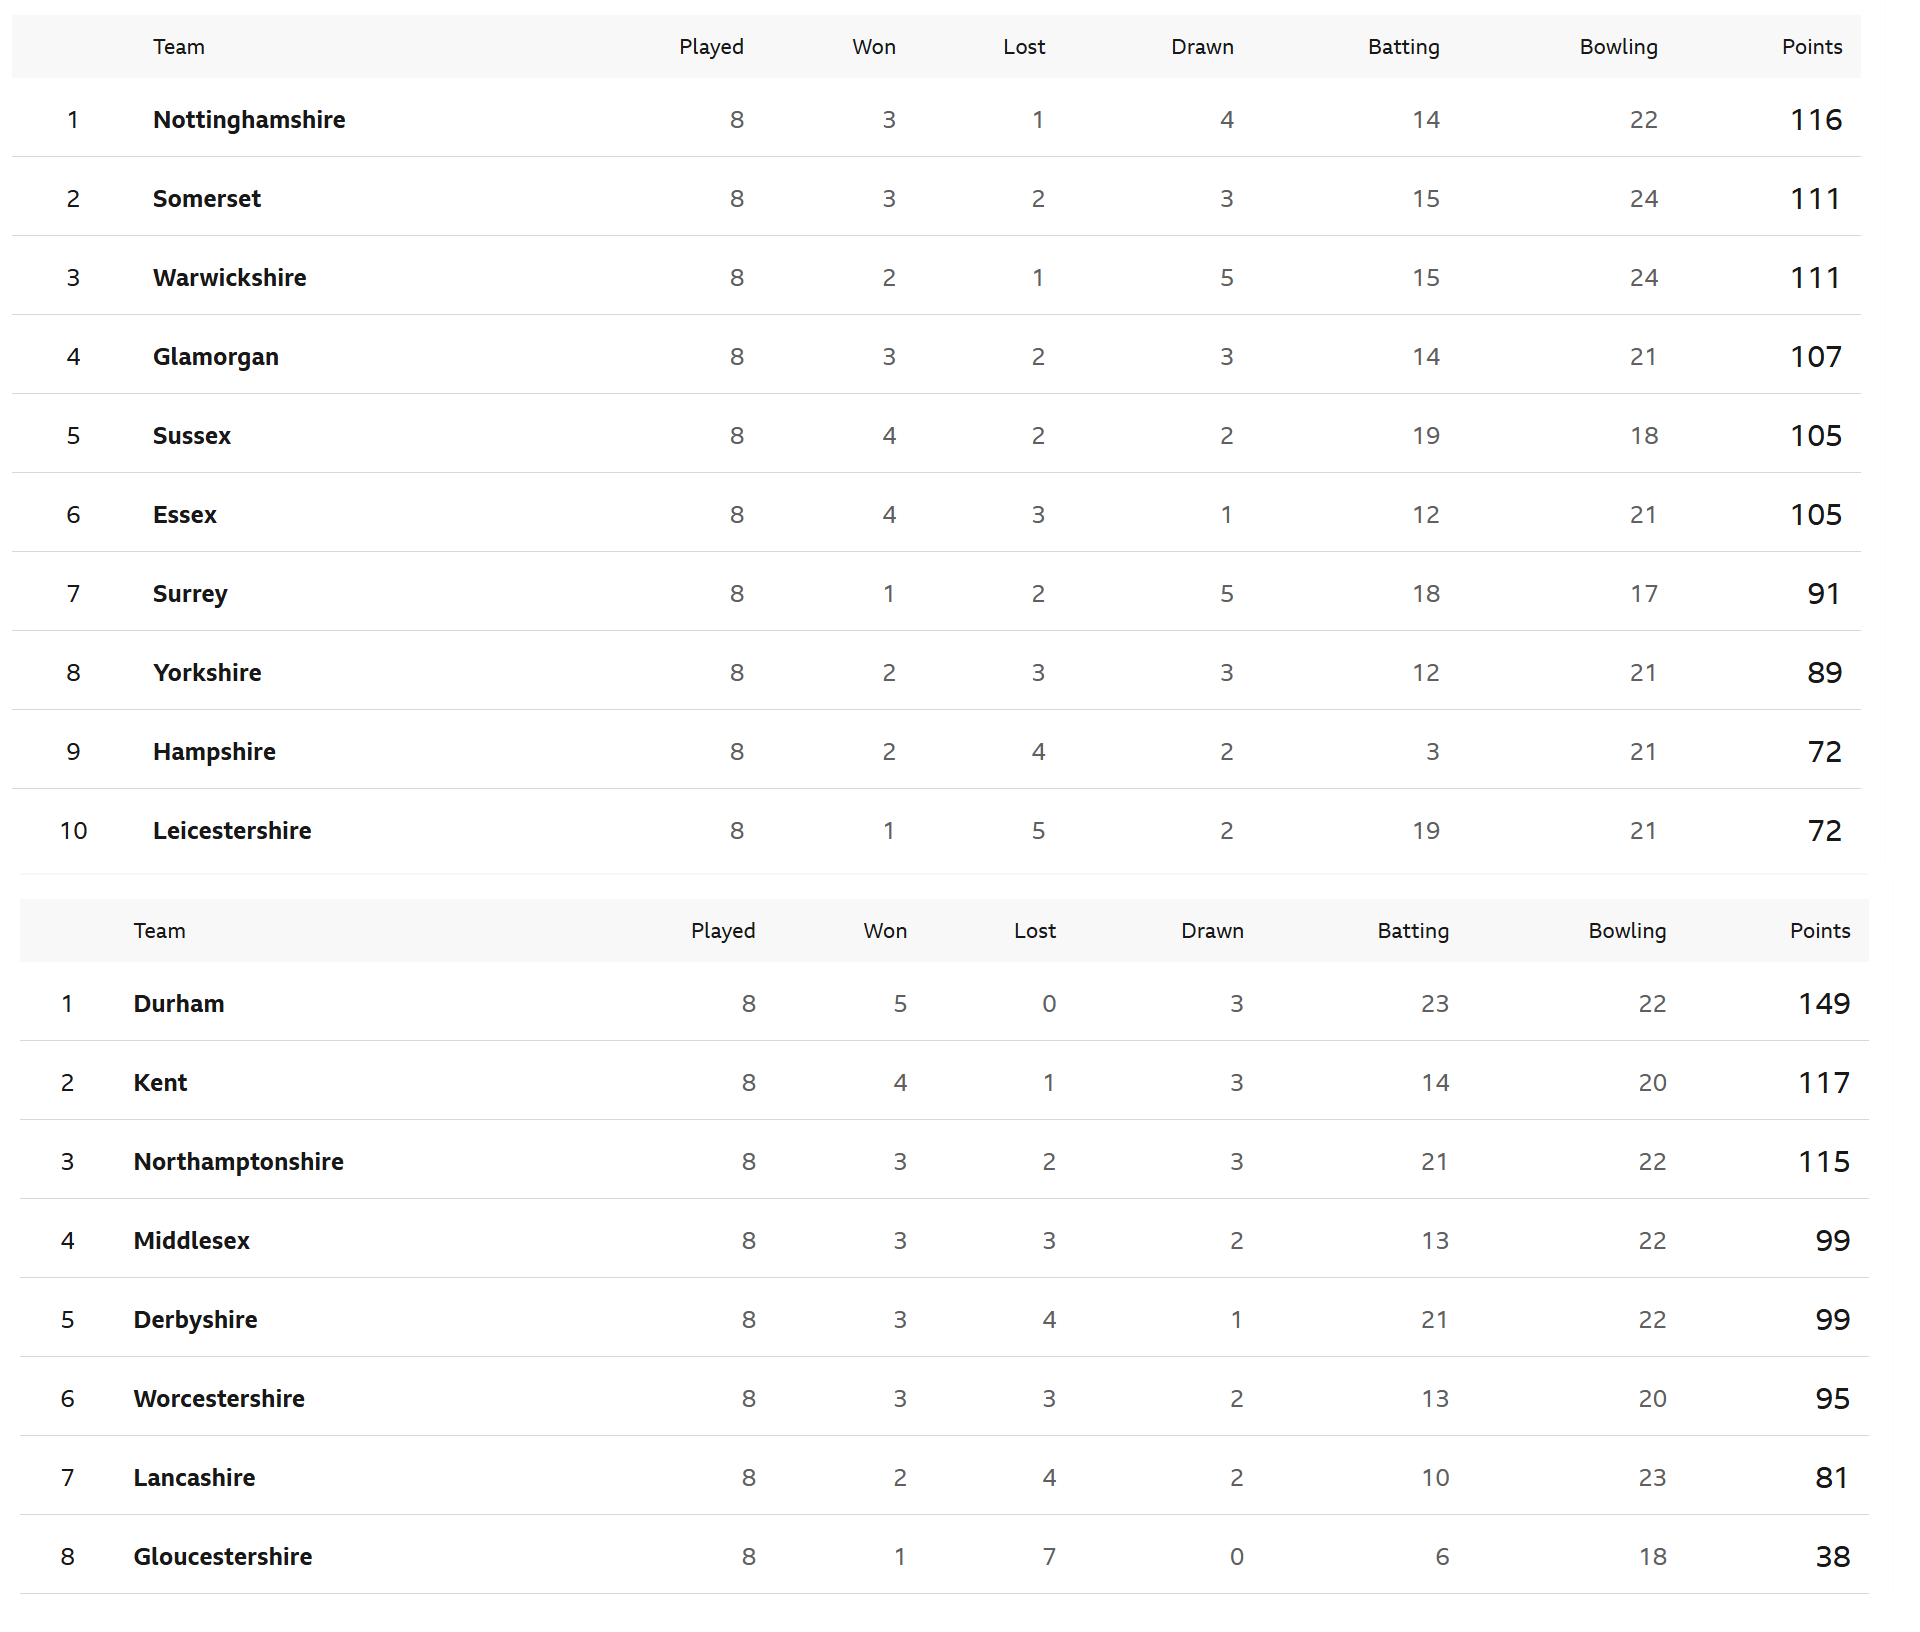Screen dimensions: 1920x1632
Task: Click Hampshire in the standings
Action: [214, 752]
